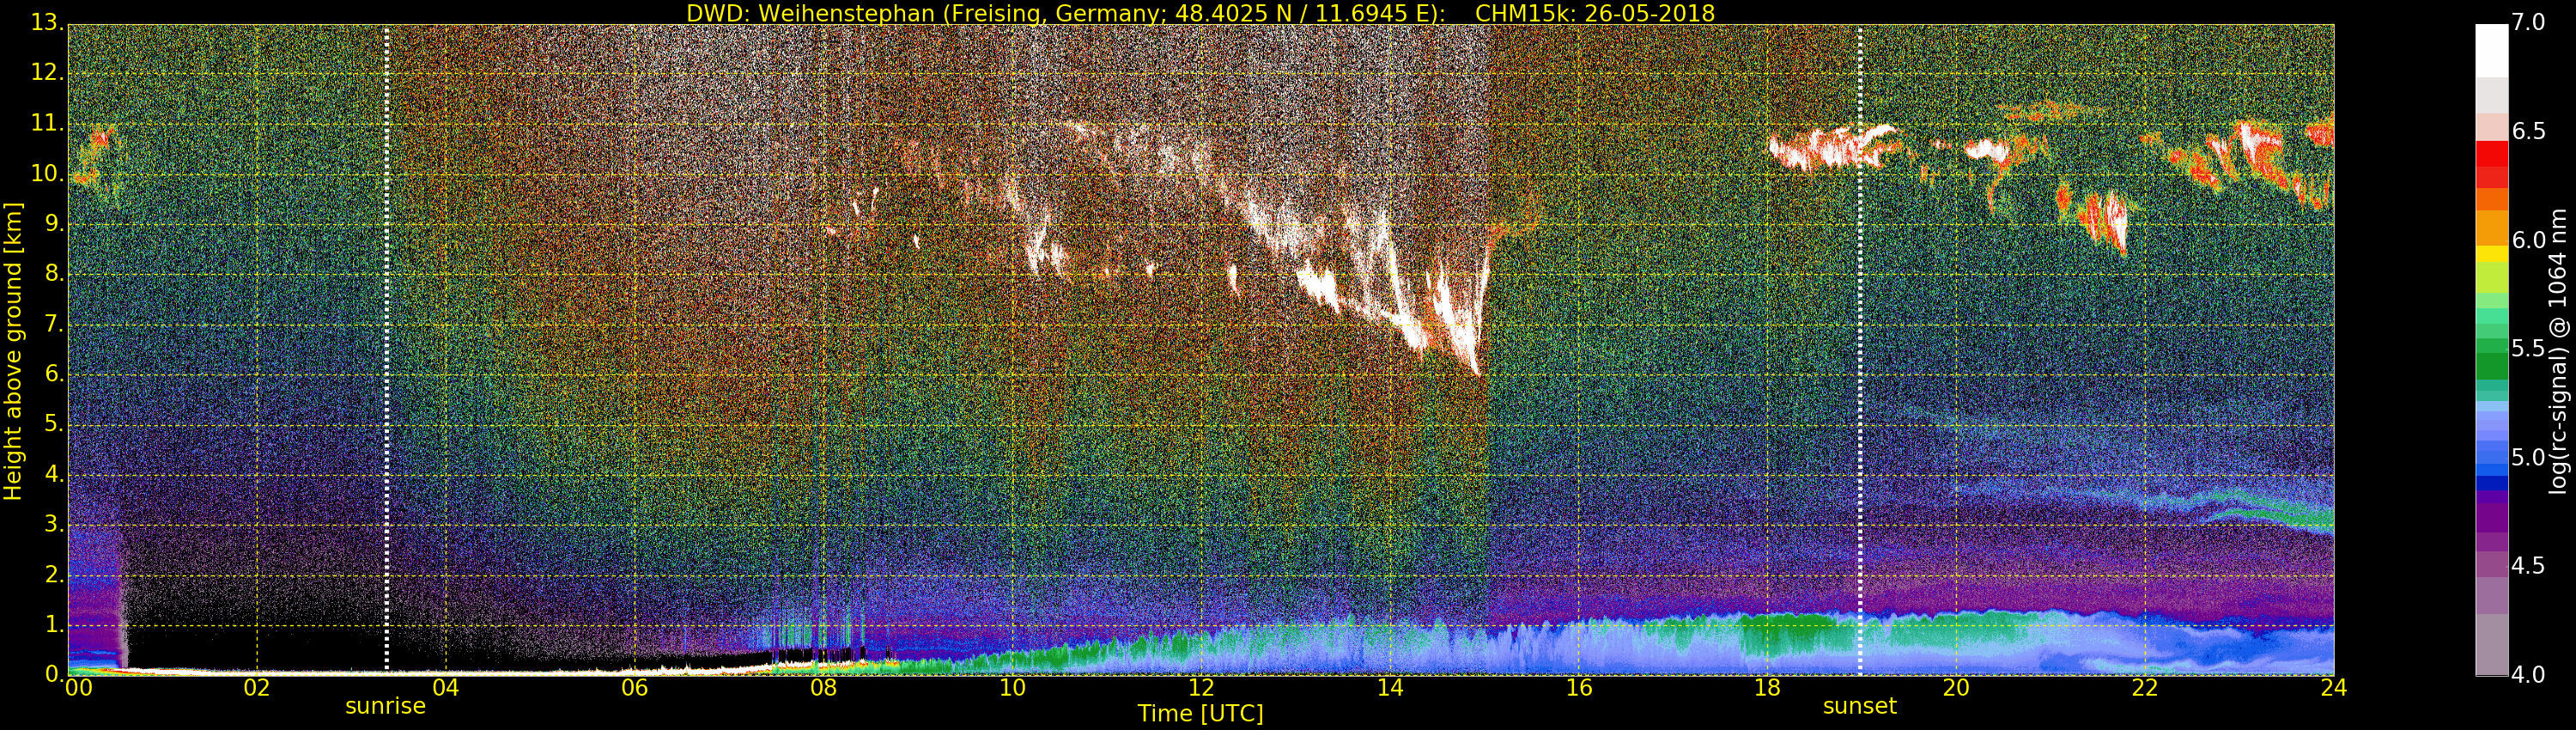Click the '7.' tick on the height axis
Image resolution: width=2576 pixels, height=730 pixels.
point(54,325)
